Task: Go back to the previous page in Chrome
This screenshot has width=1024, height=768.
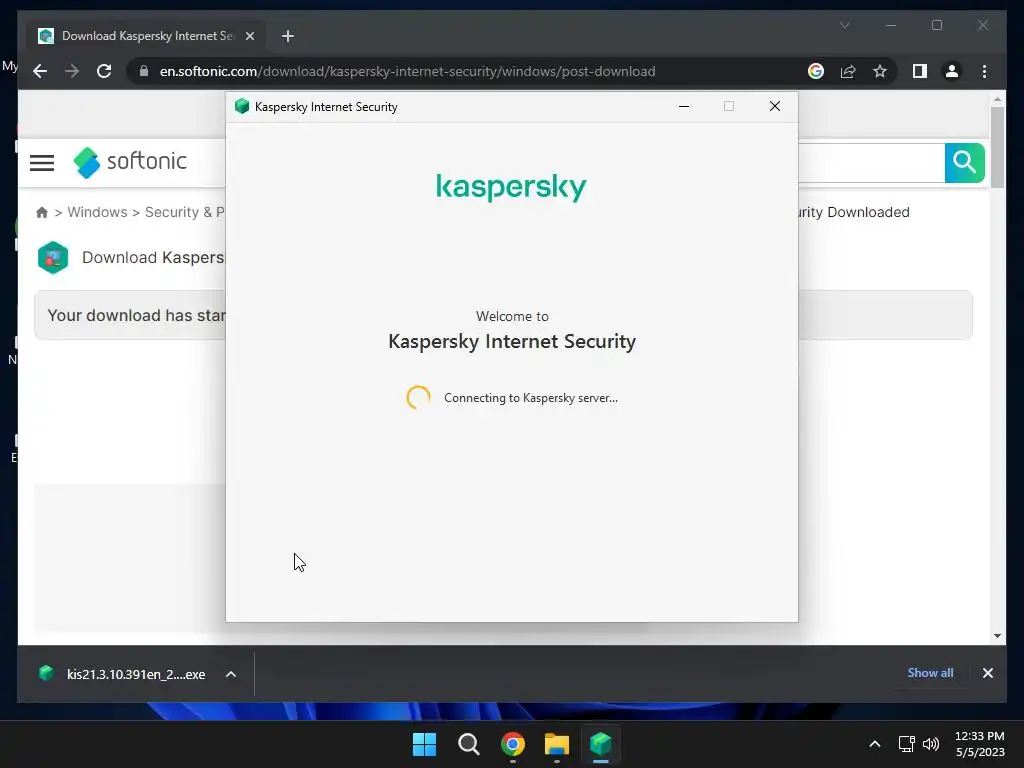Action: (40, 71)
